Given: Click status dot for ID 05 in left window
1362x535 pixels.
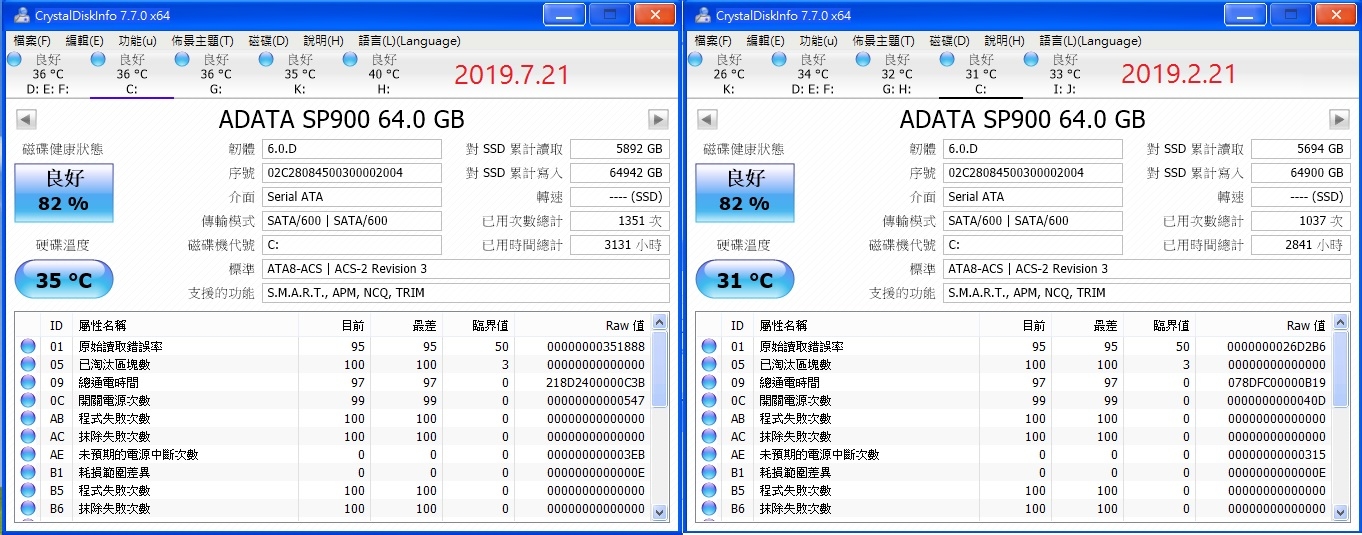Looking at the screenshot, I should click(29, 365).
